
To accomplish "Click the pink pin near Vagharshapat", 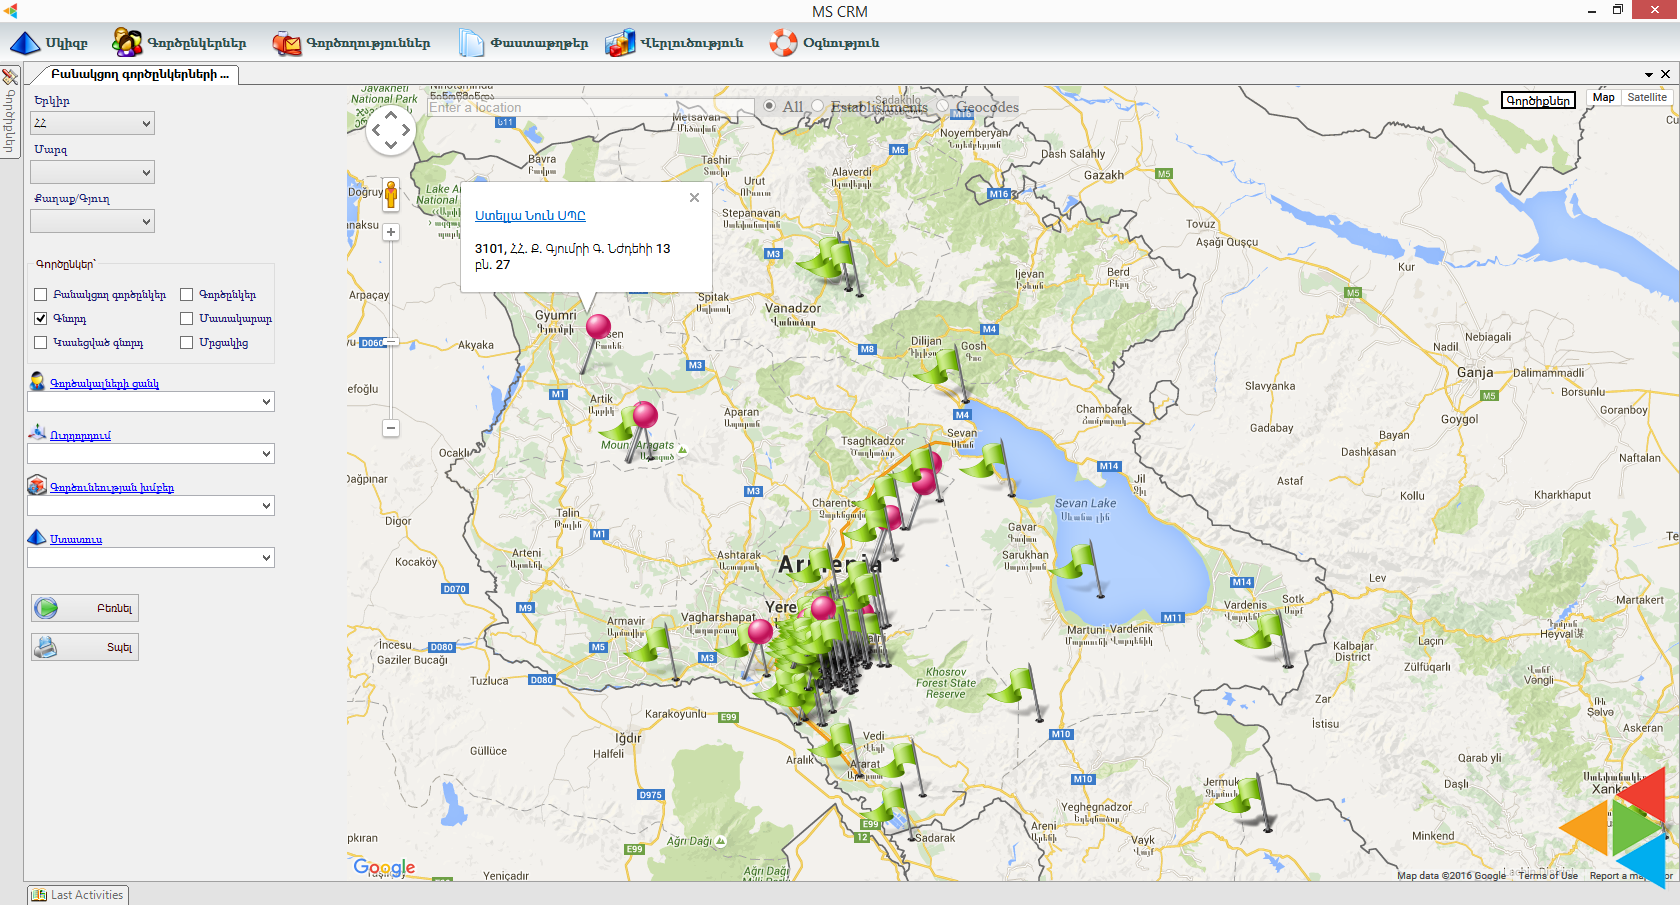I will (x=761, y=632).
